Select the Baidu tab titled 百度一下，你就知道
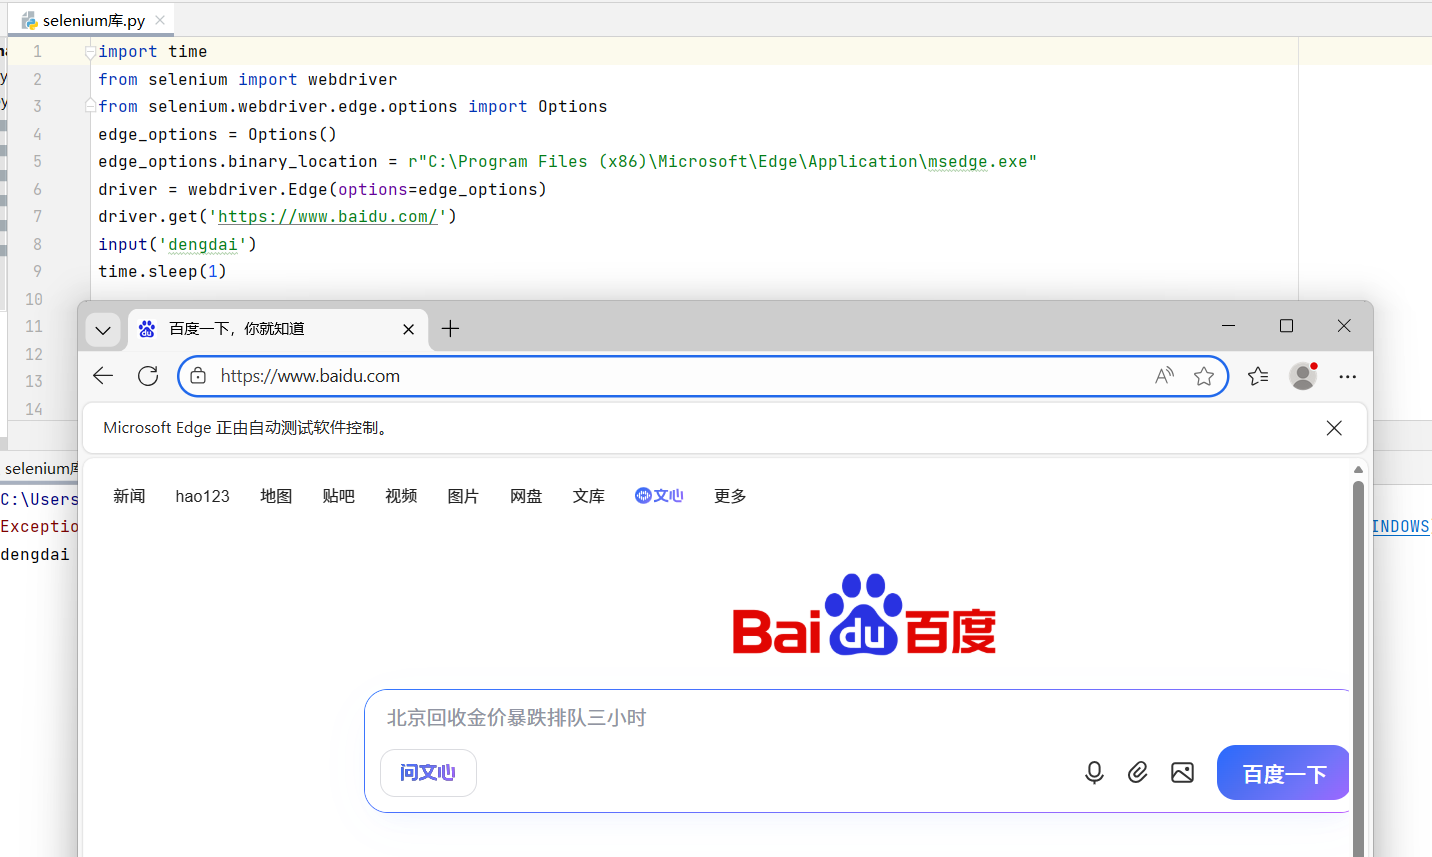The width and height of the screenshot is (1432, 857). (x=278, y=329)
